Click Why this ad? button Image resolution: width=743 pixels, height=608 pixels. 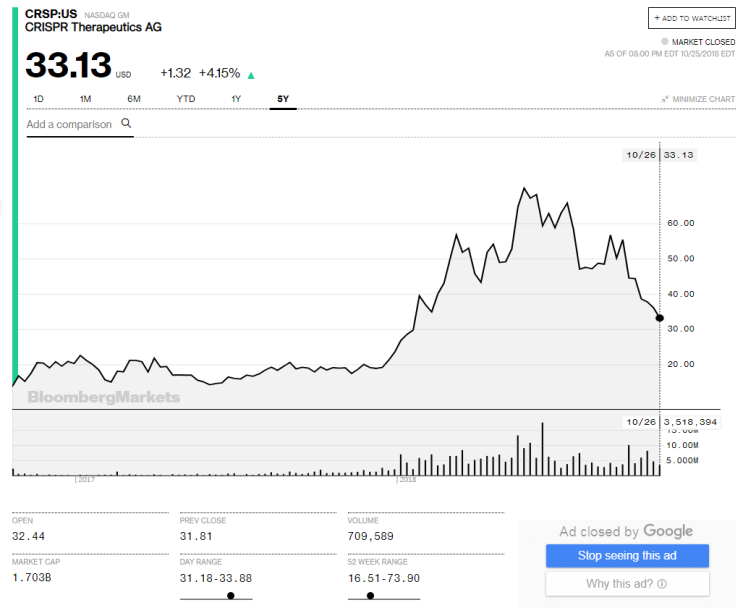coord(627,584)
